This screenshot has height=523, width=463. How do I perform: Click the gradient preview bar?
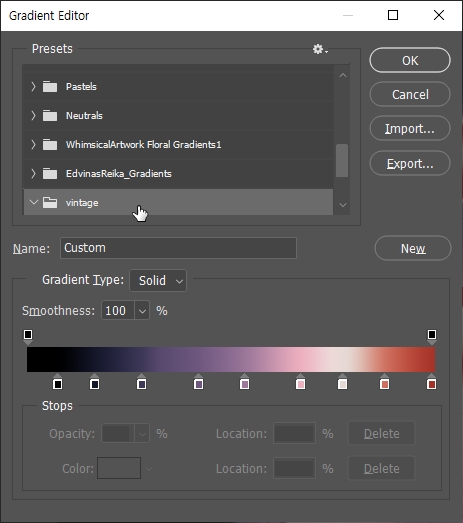pos(231,360)
